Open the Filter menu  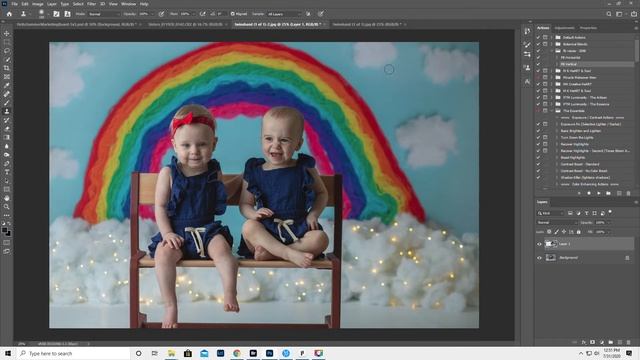[91, 4]
